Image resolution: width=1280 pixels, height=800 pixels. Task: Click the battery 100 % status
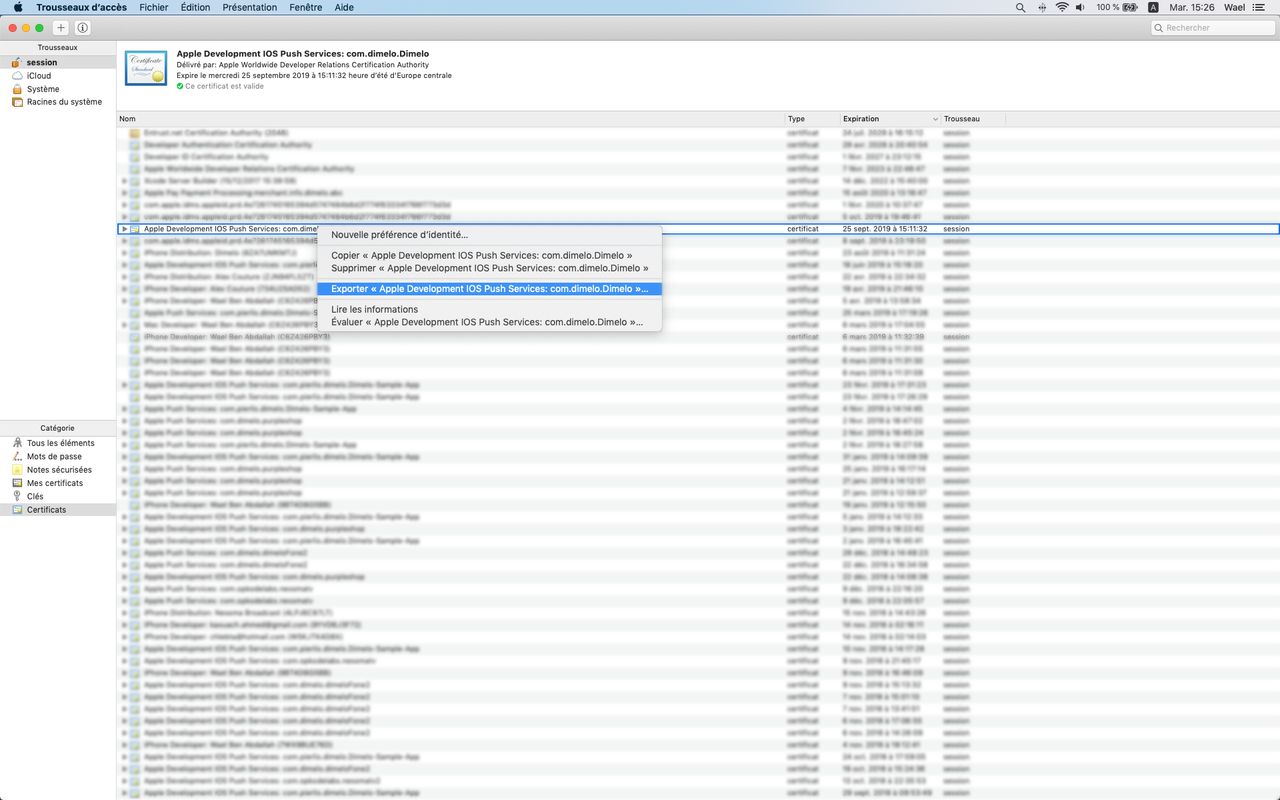pyautogui.click(x=1117, y=7)
